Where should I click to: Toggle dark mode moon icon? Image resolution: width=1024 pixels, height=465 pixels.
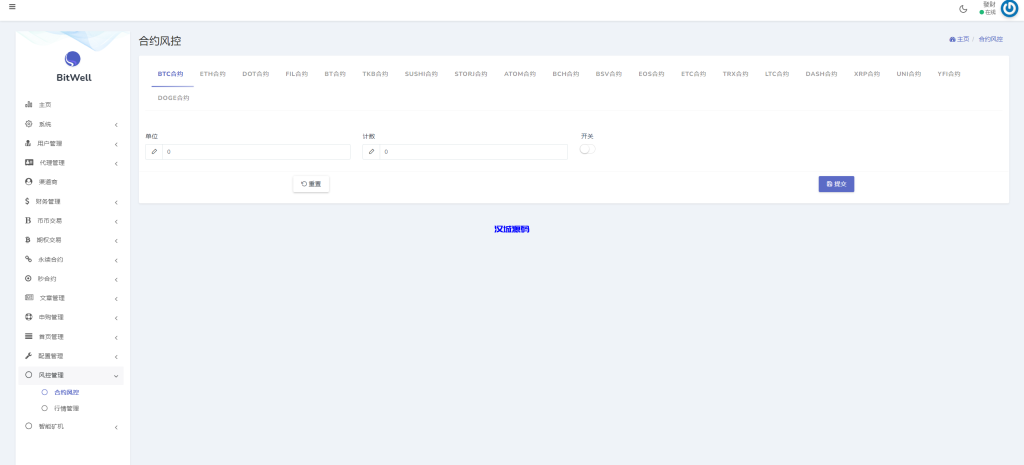[x=963, y=9]
